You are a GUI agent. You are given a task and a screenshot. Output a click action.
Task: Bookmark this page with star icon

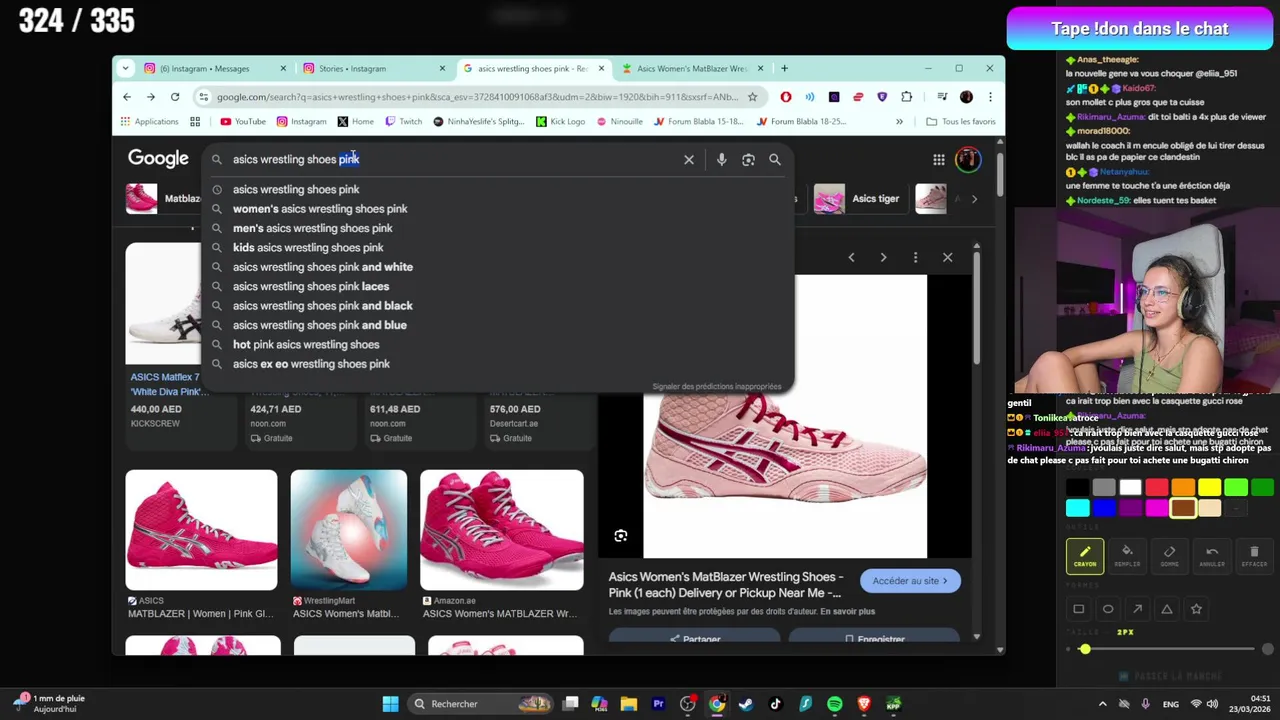coord(753,97)
